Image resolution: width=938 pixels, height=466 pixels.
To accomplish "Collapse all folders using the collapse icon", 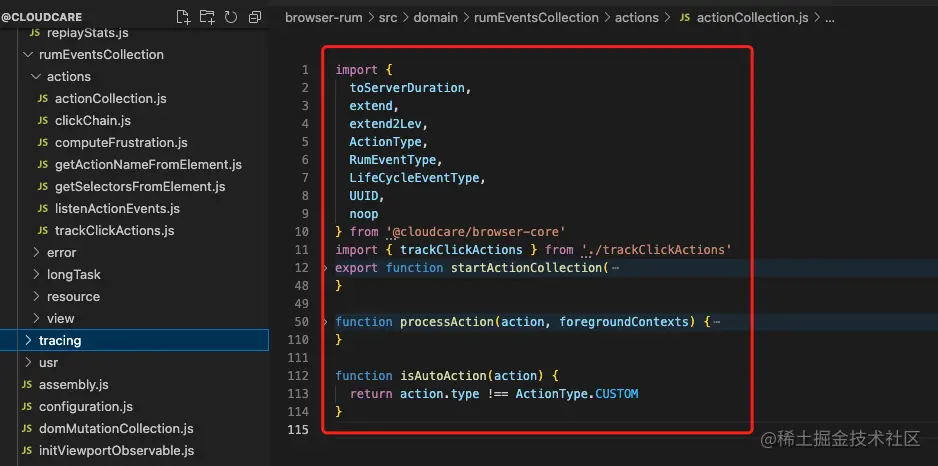I will (x=255, y=17).
